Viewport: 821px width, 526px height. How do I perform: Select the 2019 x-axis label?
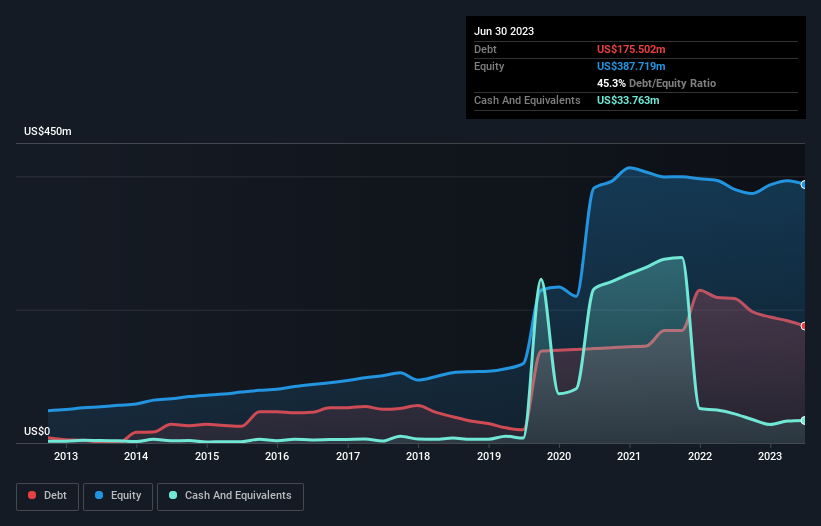point(489,456)
